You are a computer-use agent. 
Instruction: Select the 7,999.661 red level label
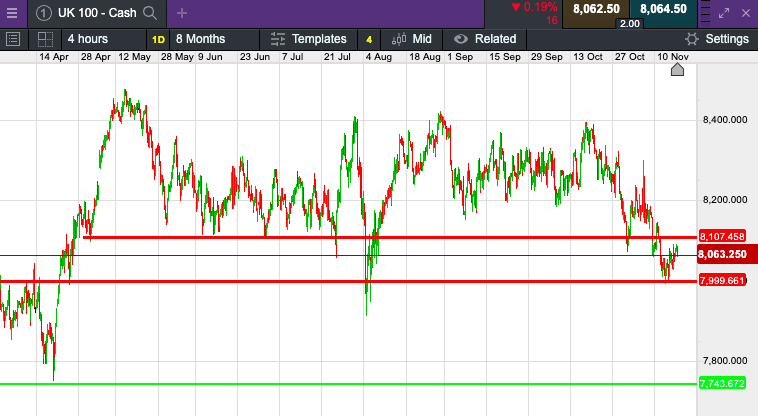(722, 281)
